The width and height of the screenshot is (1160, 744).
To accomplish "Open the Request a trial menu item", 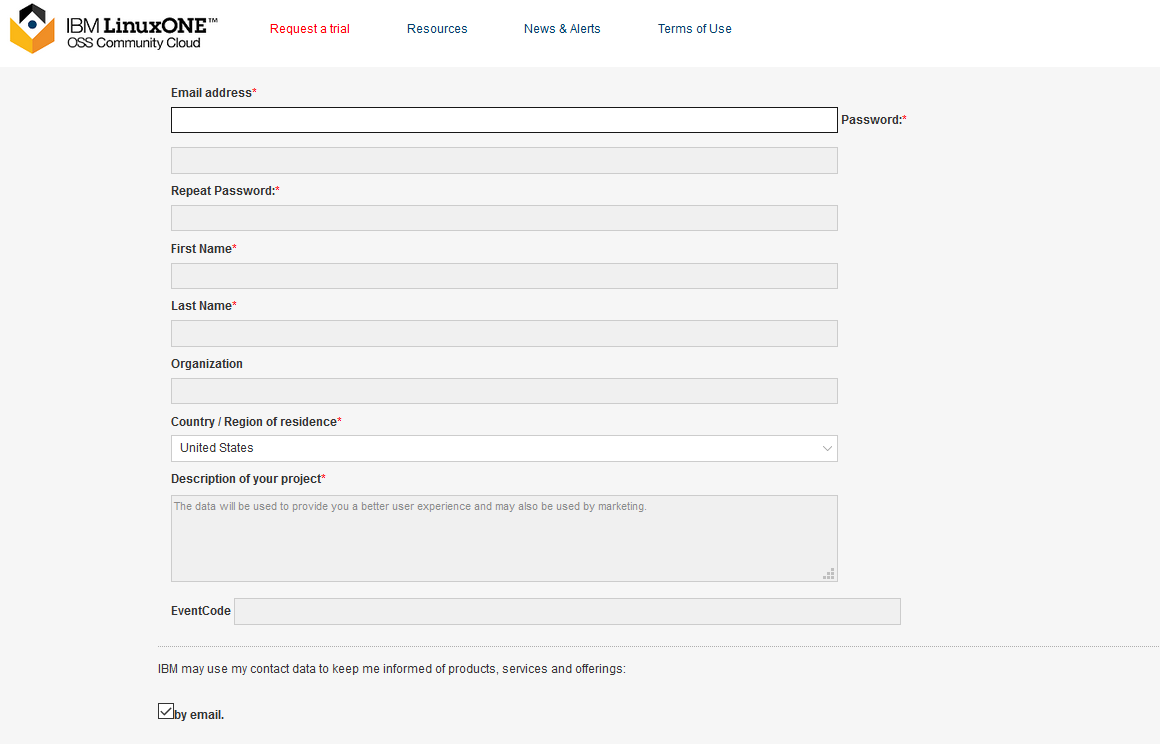I will pos(309,29).
